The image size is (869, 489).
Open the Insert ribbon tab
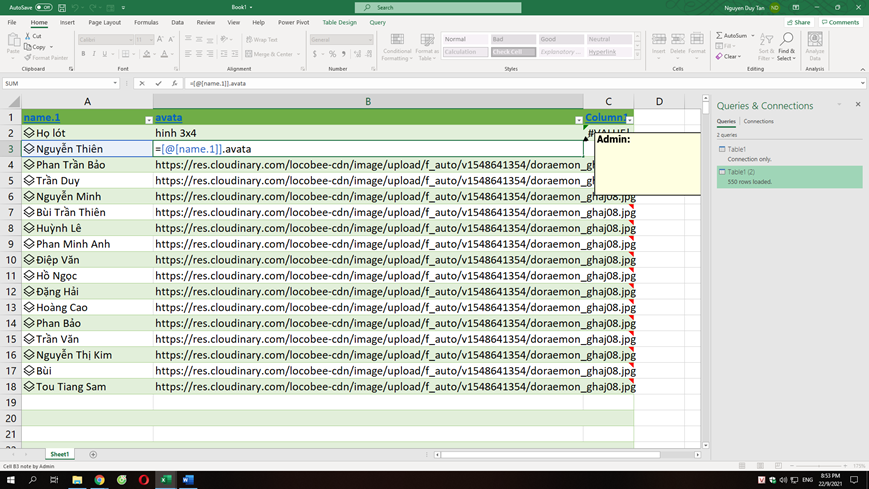(x=67, y=23)
